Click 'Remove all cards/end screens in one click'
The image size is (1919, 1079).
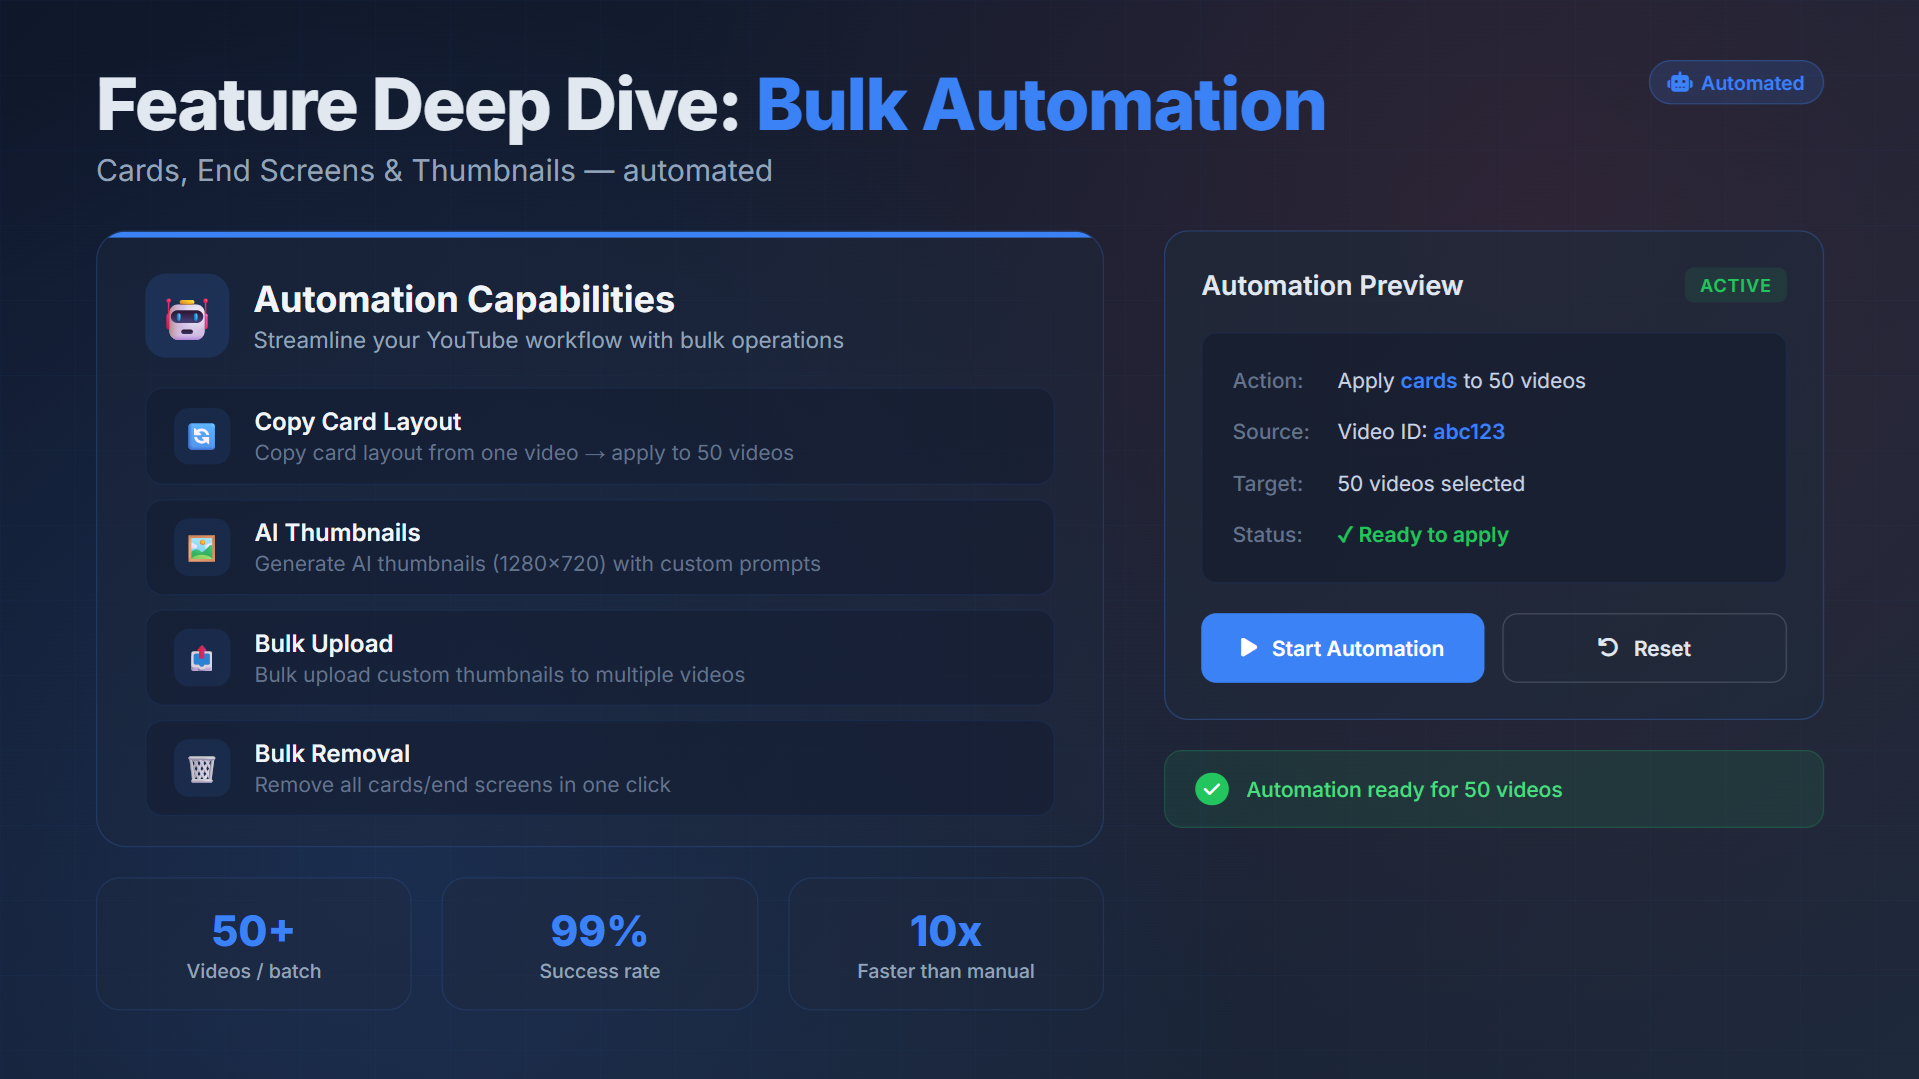click(x=463, y=785)
